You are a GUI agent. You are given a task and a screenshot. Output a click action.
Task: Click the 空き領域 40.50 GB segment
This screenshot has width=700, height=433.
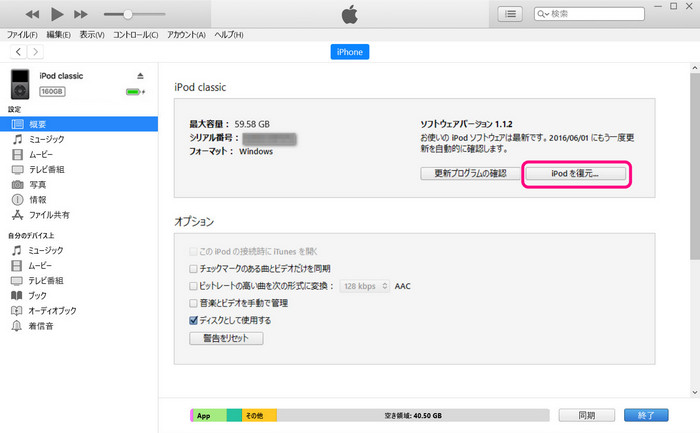413,416
